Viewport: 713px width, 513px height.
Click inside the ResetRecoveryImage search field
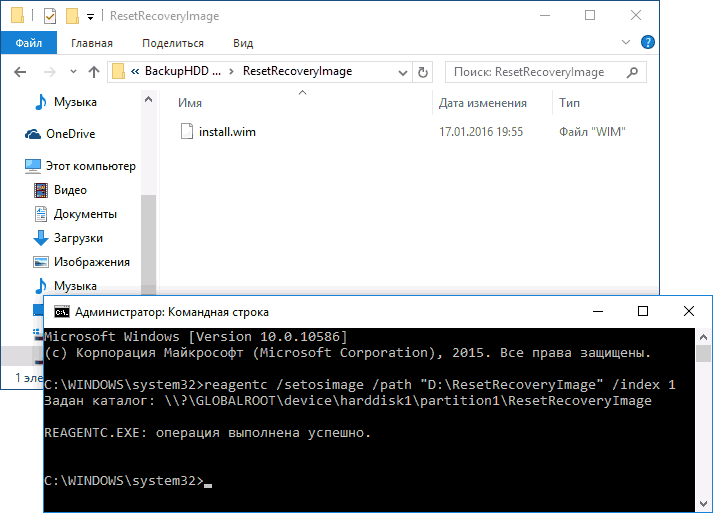coord(535,72)
